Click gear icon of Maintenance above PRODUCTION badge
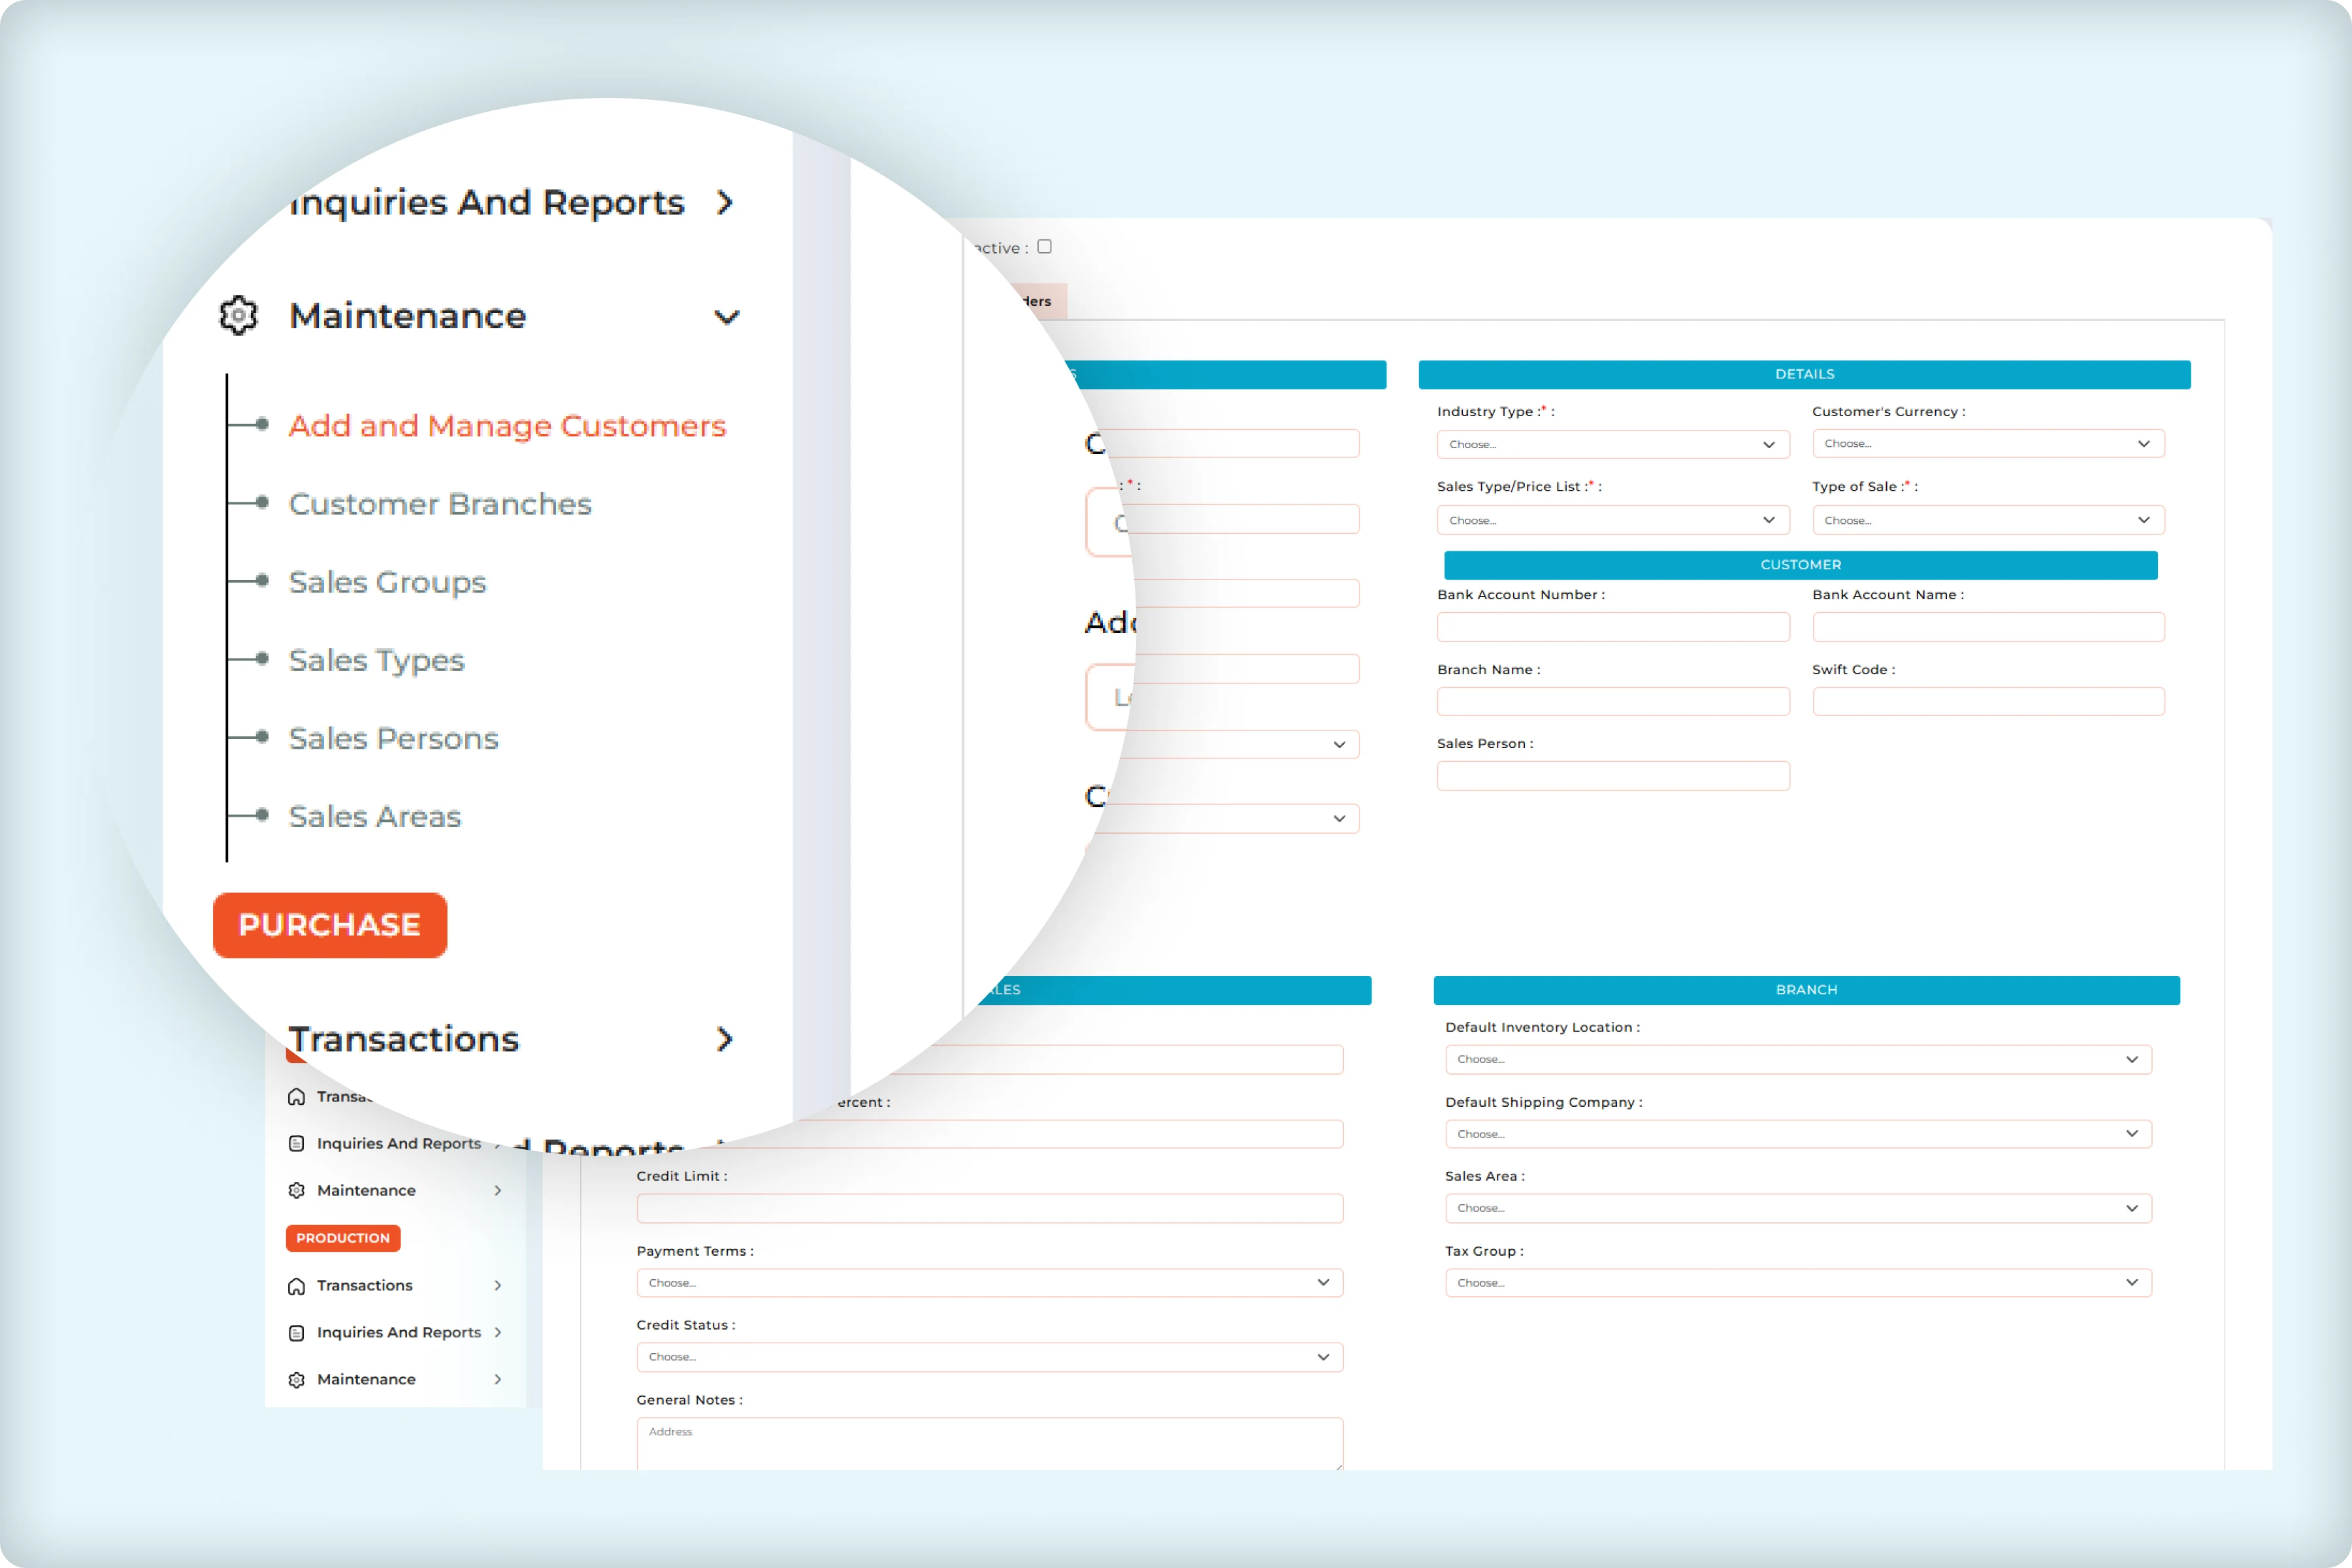2352x1568 pixels. 296,1190
